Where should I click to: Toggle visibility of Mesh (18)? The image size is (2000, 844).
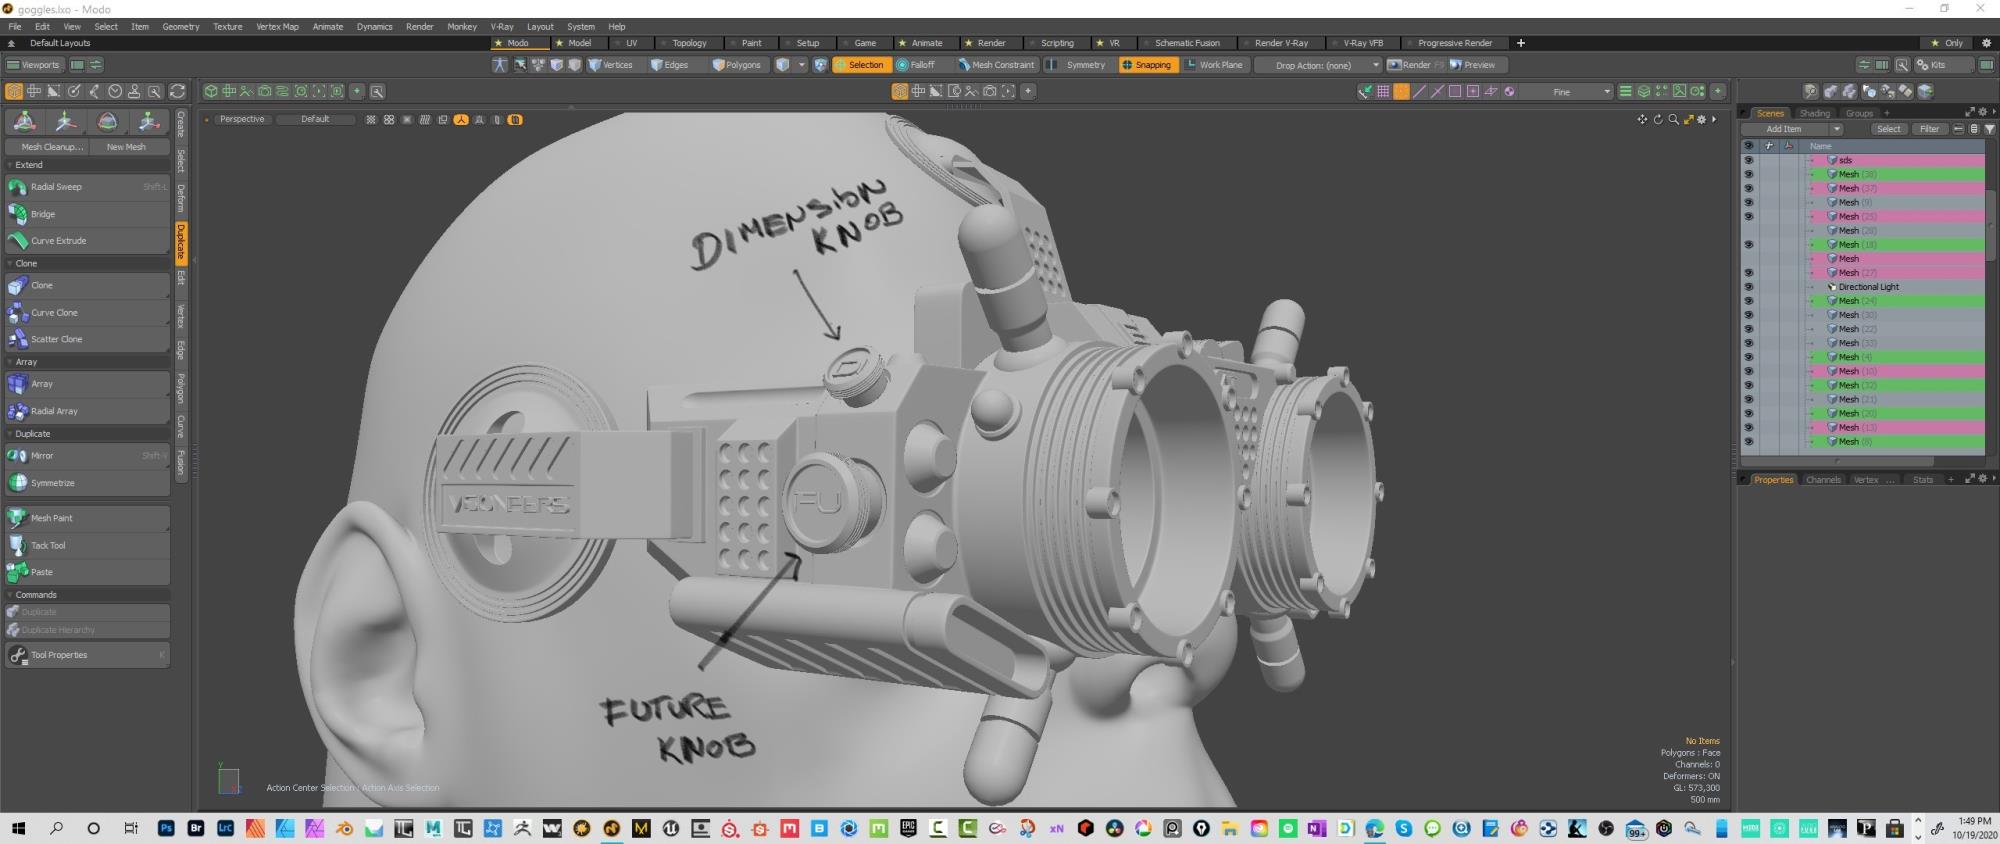pyautogui.click(x=1749, y=245)
